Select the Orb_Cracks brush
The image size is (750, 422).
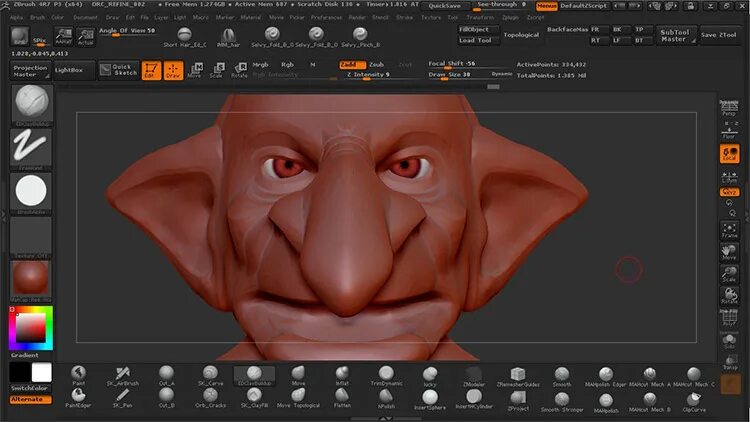coord(210,398)
